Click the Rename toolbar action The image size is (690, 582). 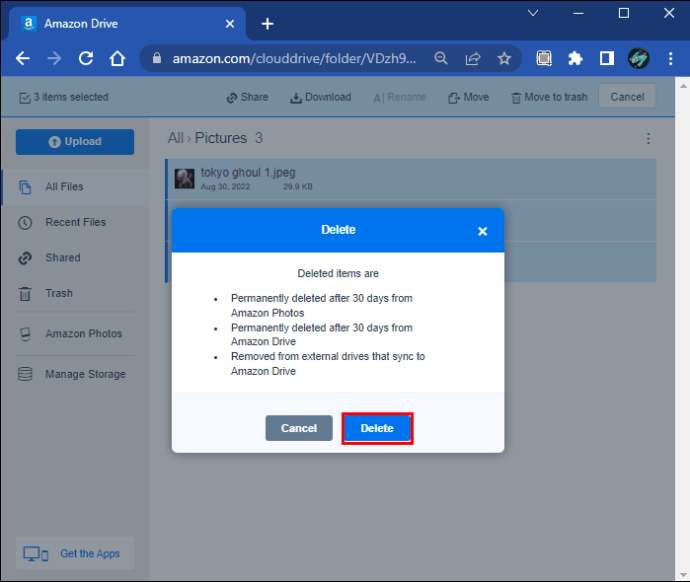point(400,97)
